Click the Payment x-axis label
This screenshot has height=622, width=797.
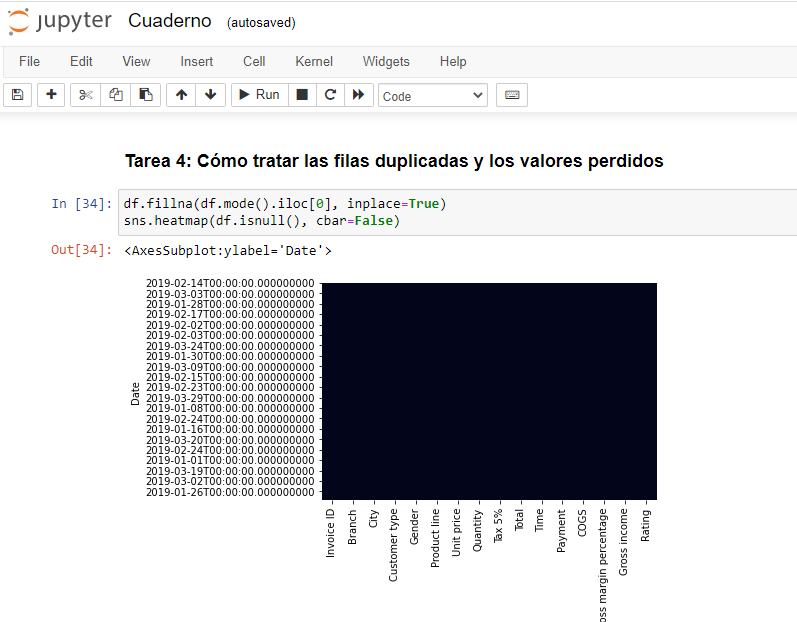point(561,531)
